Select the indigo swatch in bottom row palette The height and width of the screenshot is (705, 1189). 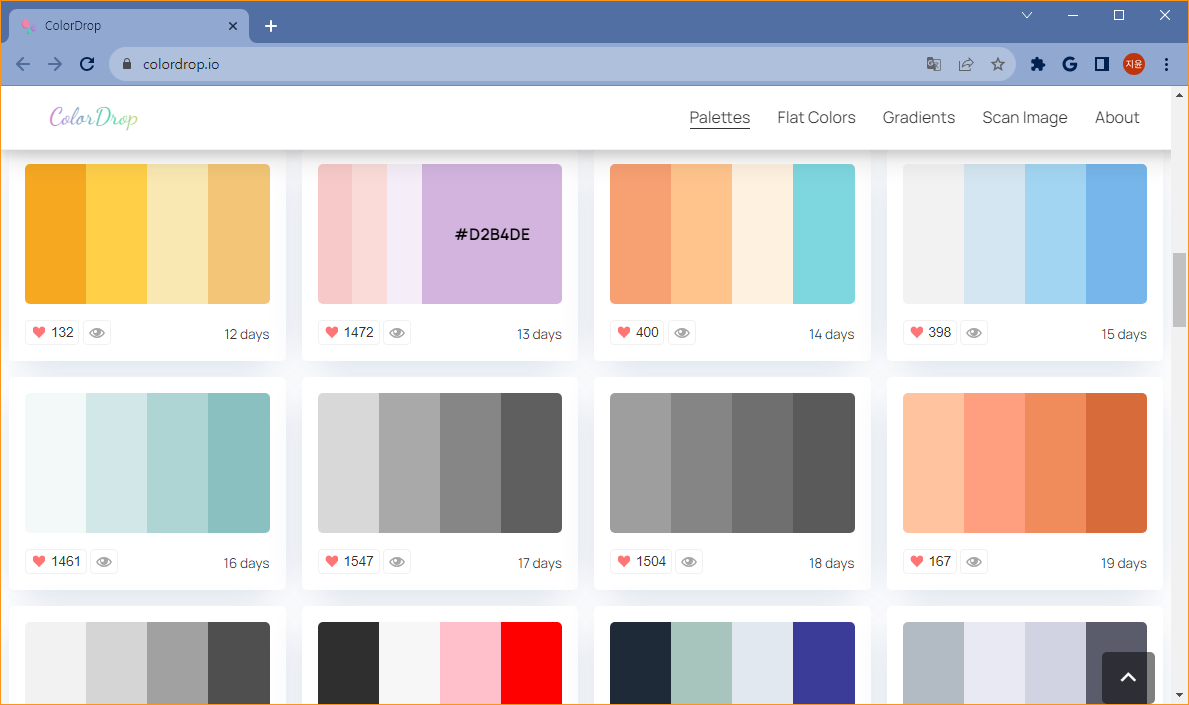[x=824, y=663]
